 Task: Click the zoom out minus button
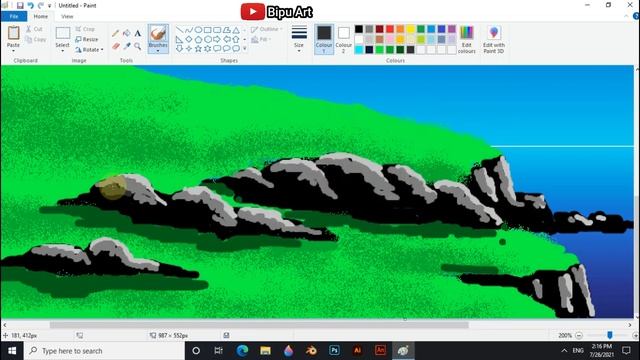pos(579,336)
